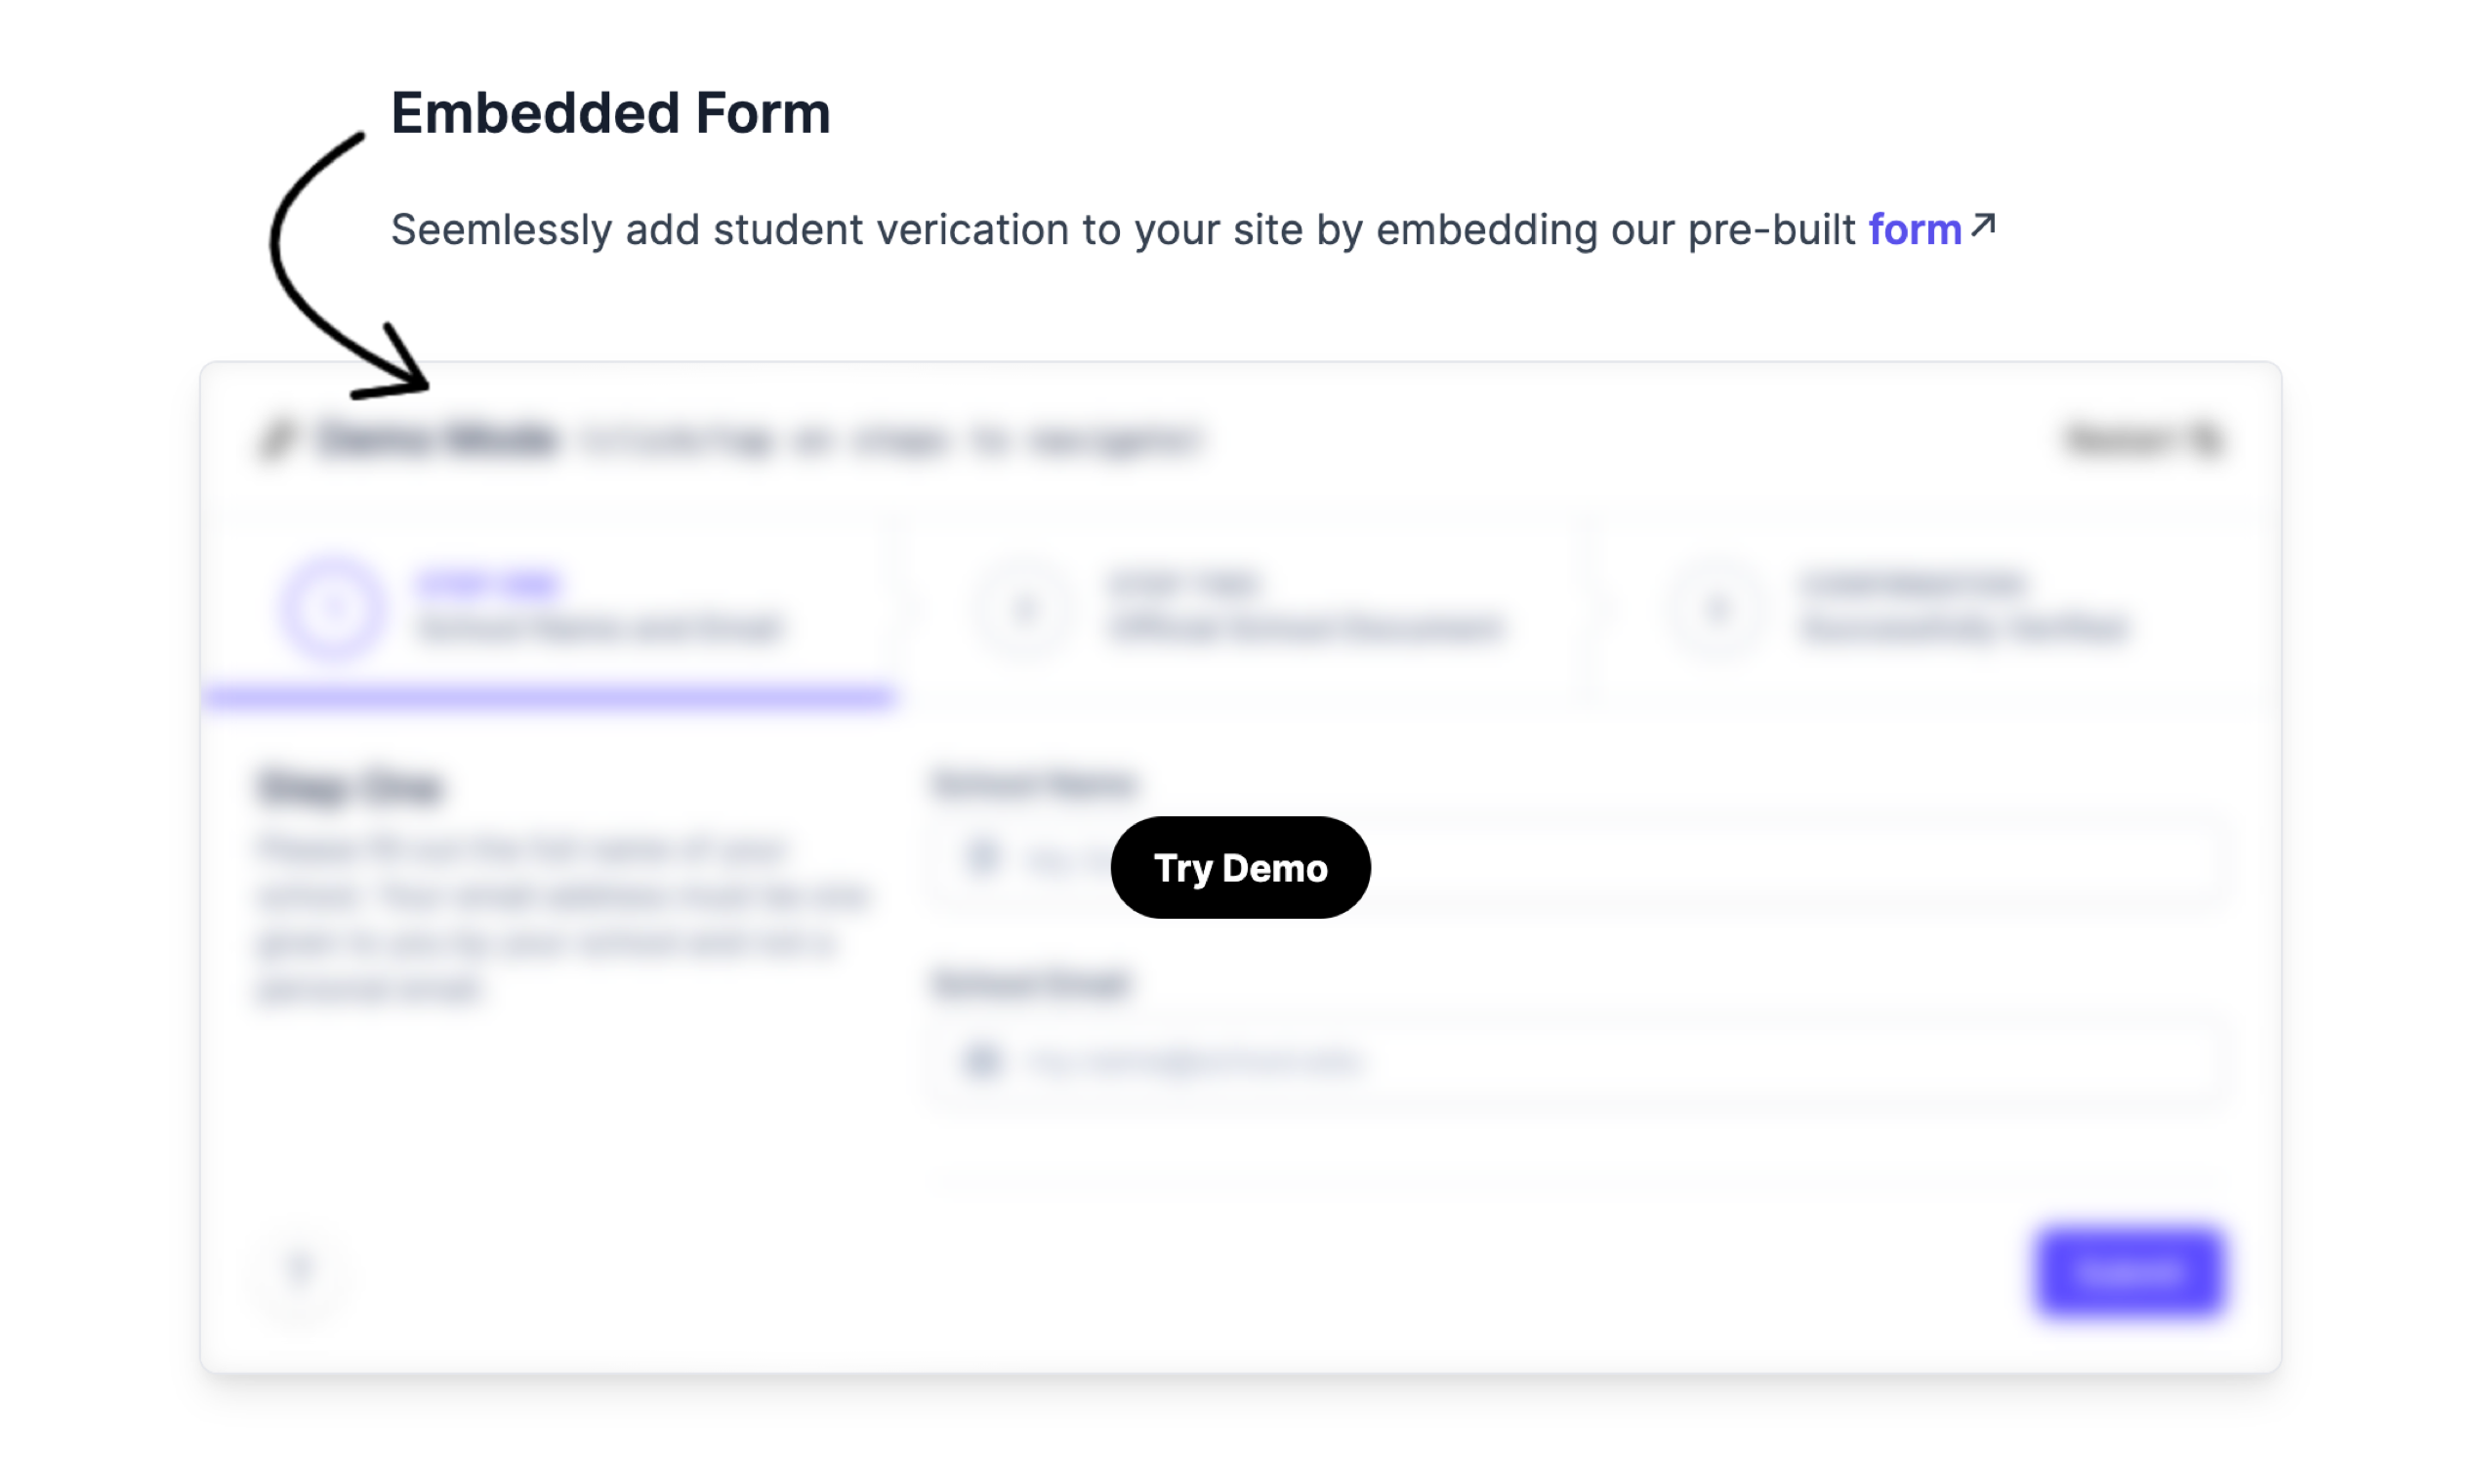Select the Confirmation step circle icon

[1717, 608]
